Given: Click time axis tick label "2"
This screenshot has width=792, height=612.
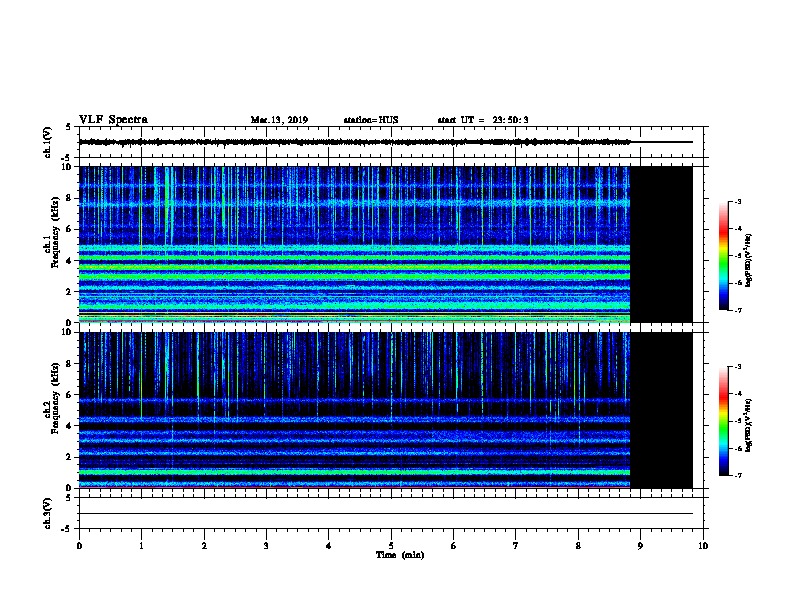Looking at the screenshot, I should coord(204,546).
